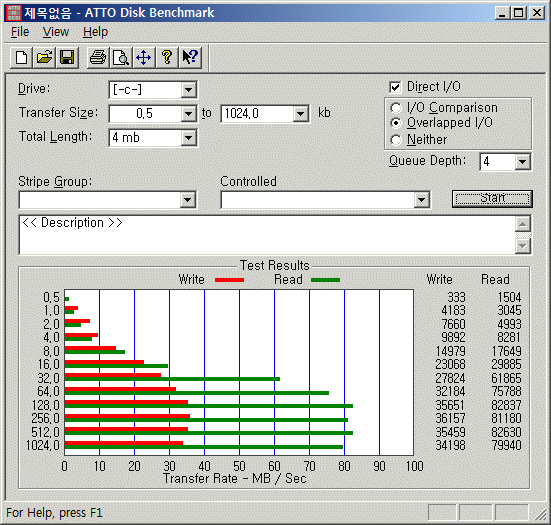Minimize the ATTO Disk Benchmark window
Image resolution: width=551 pixels, height=525 pixels.
503,13
